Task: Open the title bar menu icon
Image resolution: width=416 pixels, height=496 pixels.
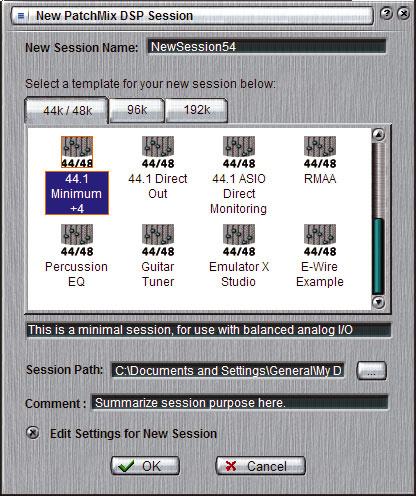Action: point(21,16)
